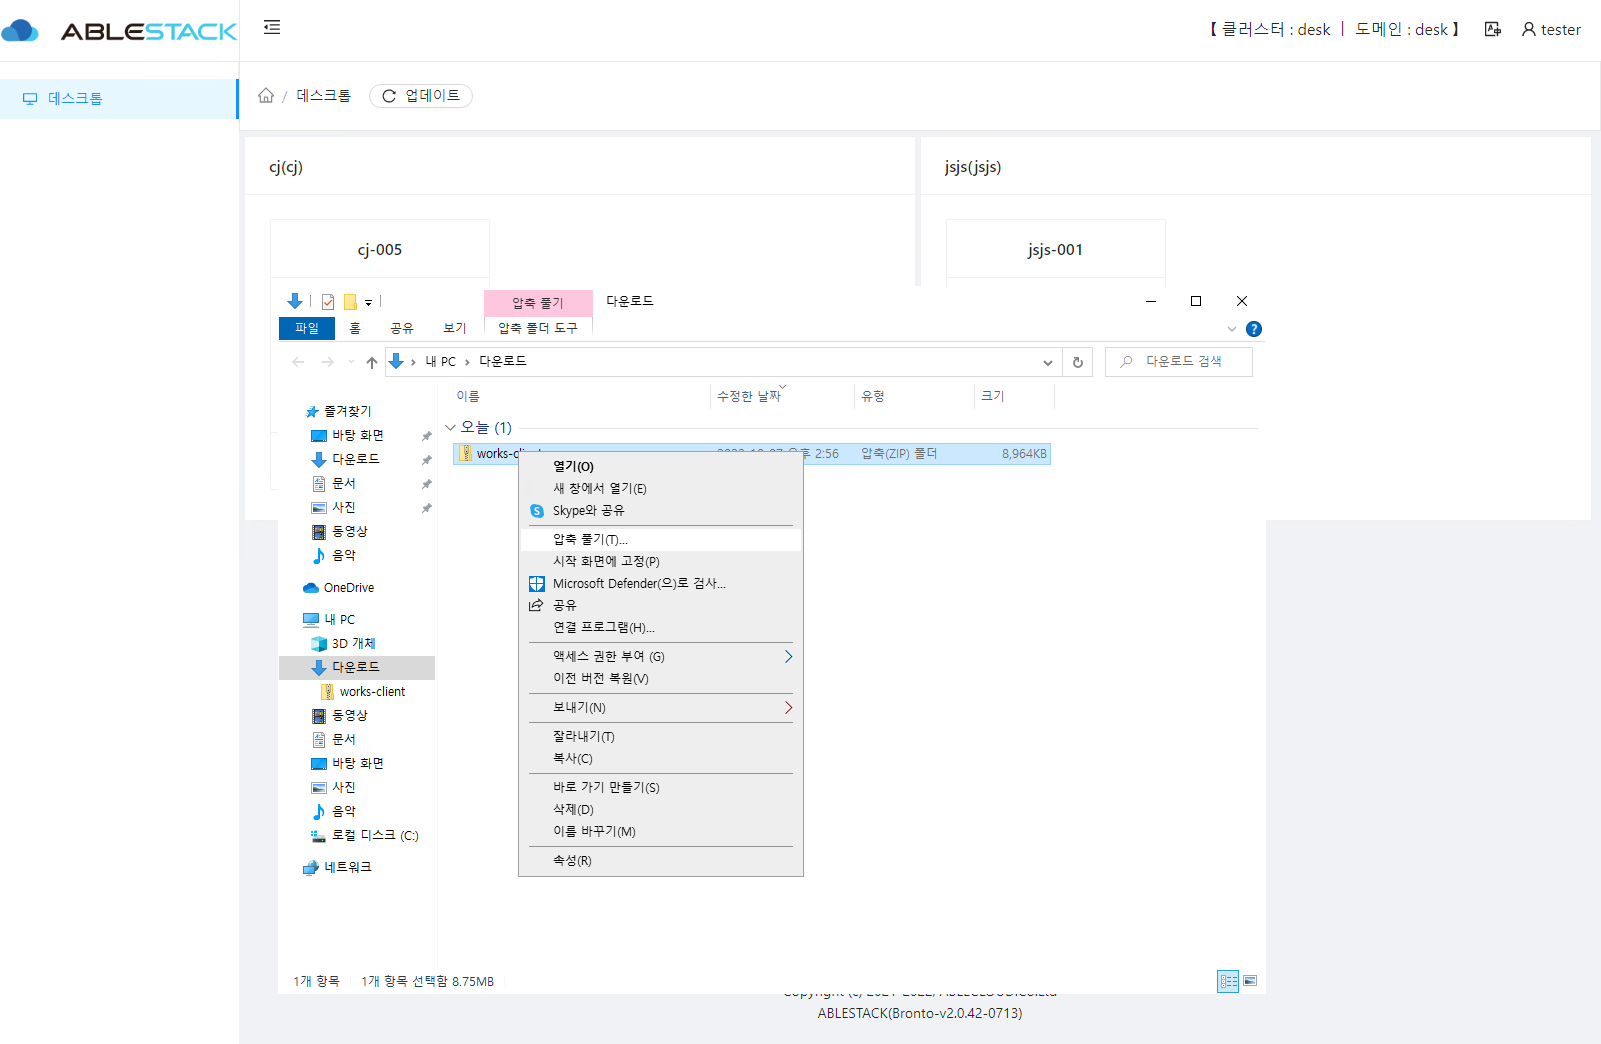Click the refresh icon in the address bar
This screenshot has width=1601, height=1044.
point(1077,361)
